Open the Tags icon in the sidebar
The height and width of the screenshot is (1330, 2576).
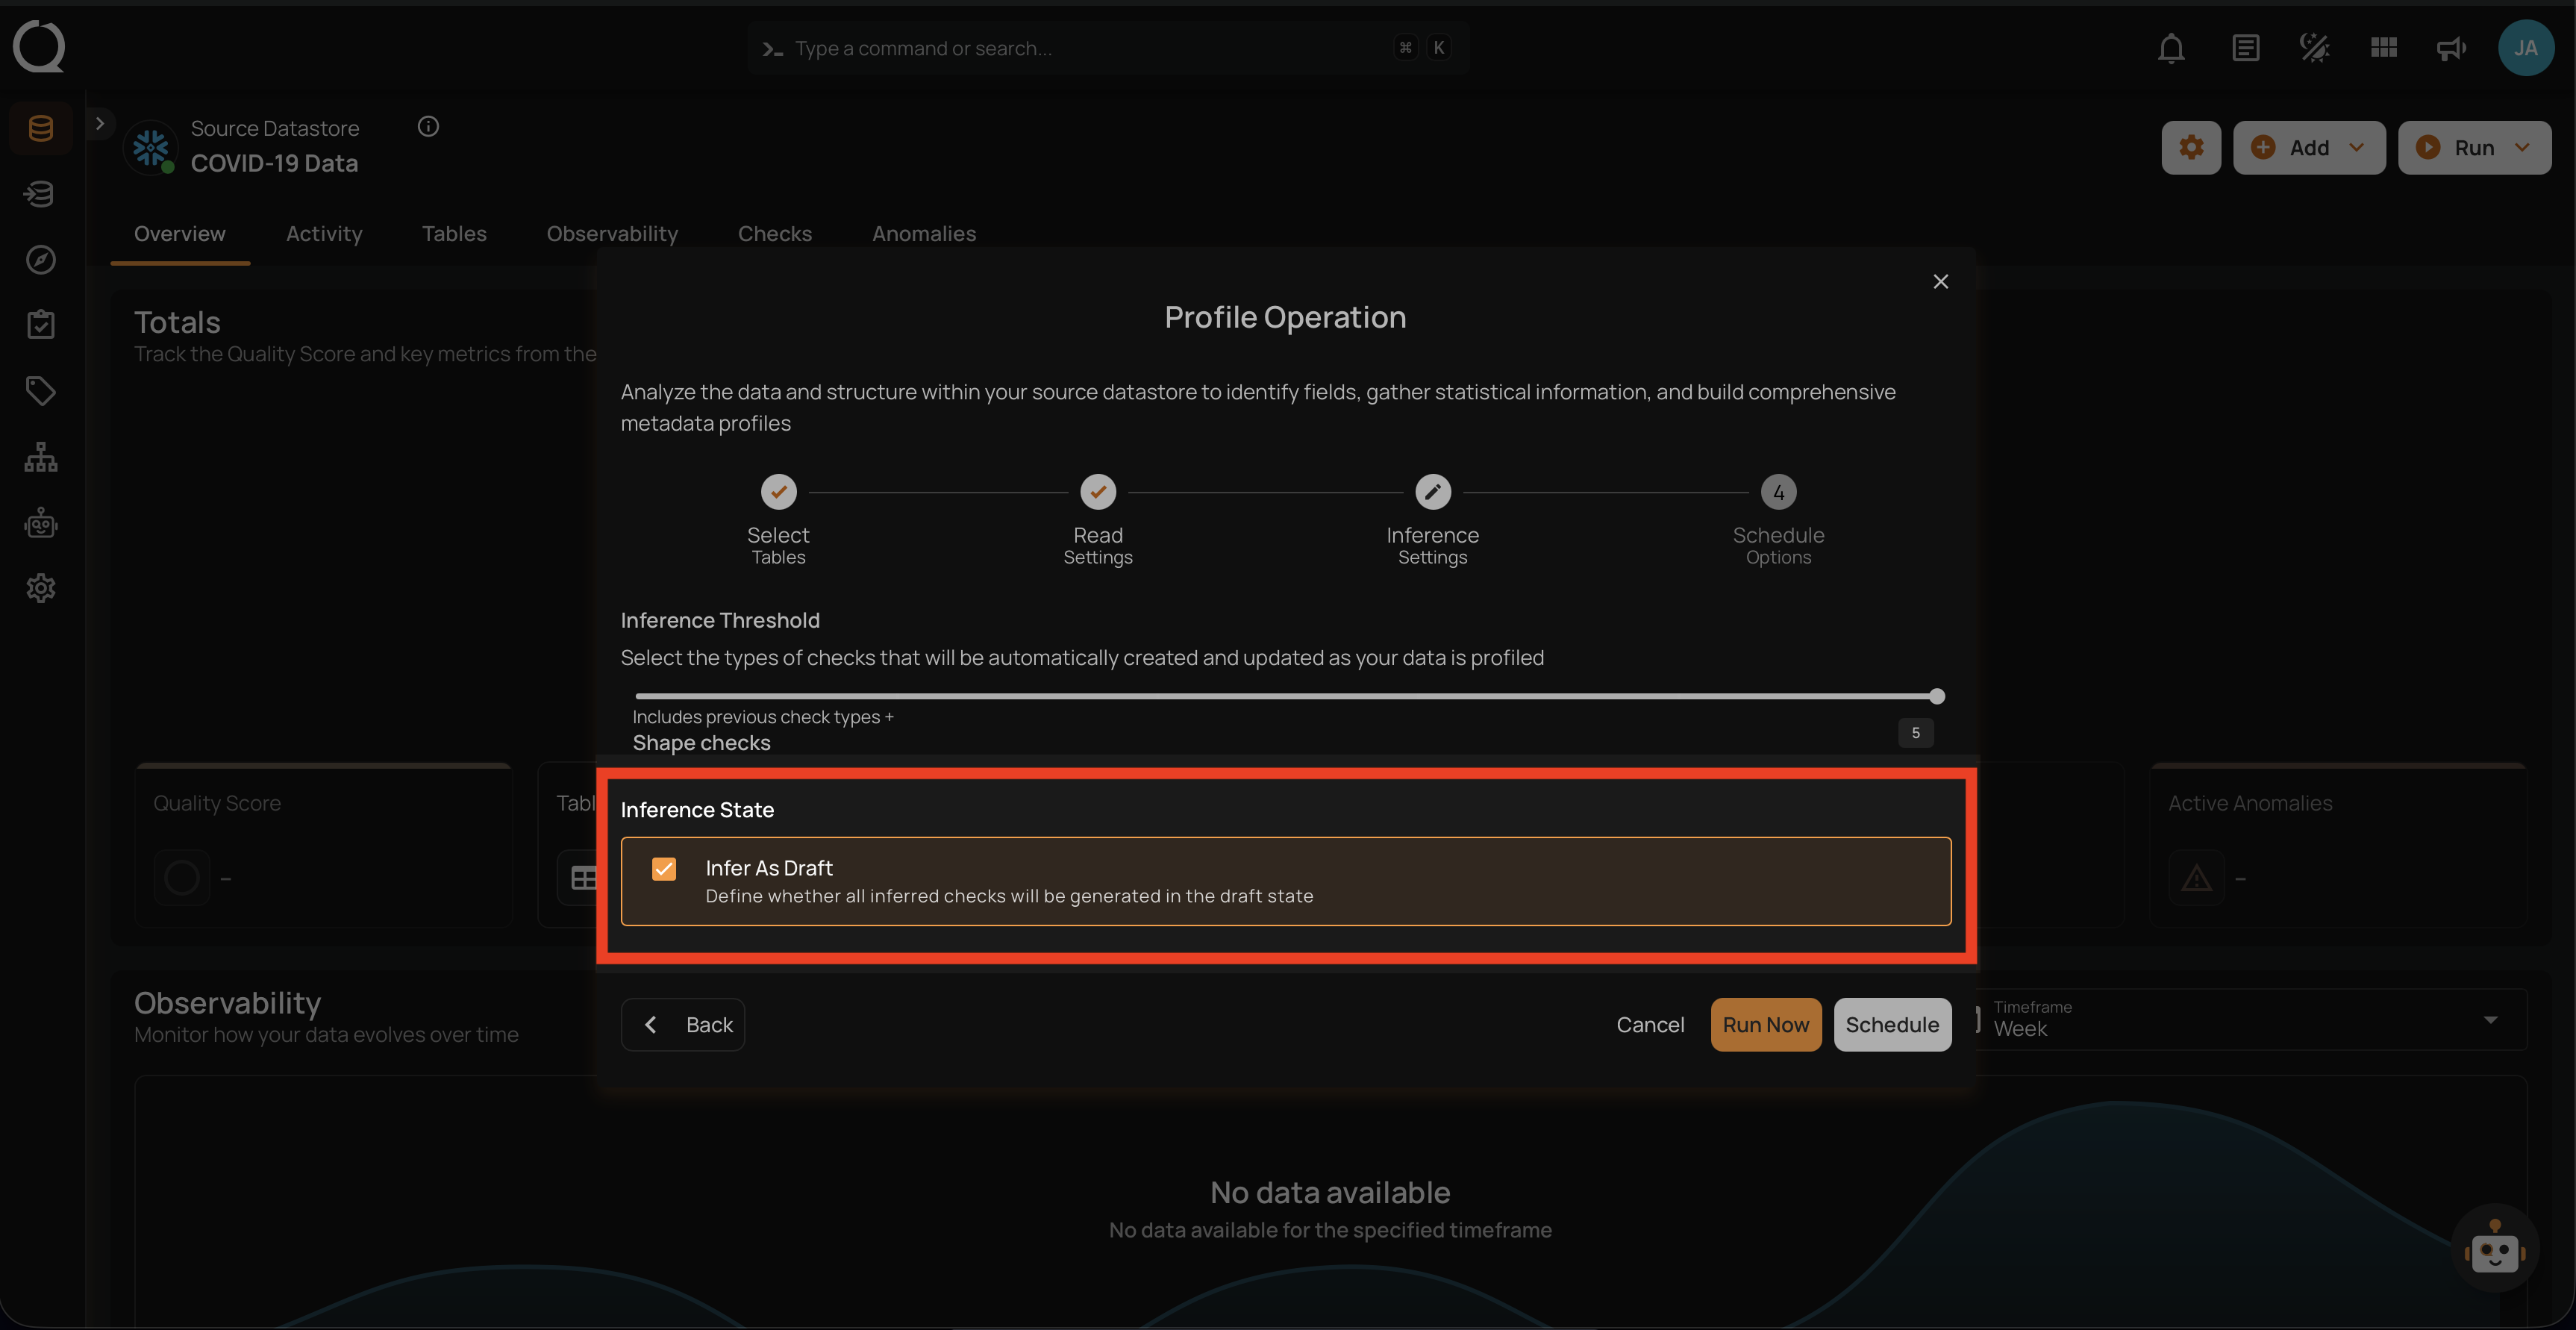point(40,390)
